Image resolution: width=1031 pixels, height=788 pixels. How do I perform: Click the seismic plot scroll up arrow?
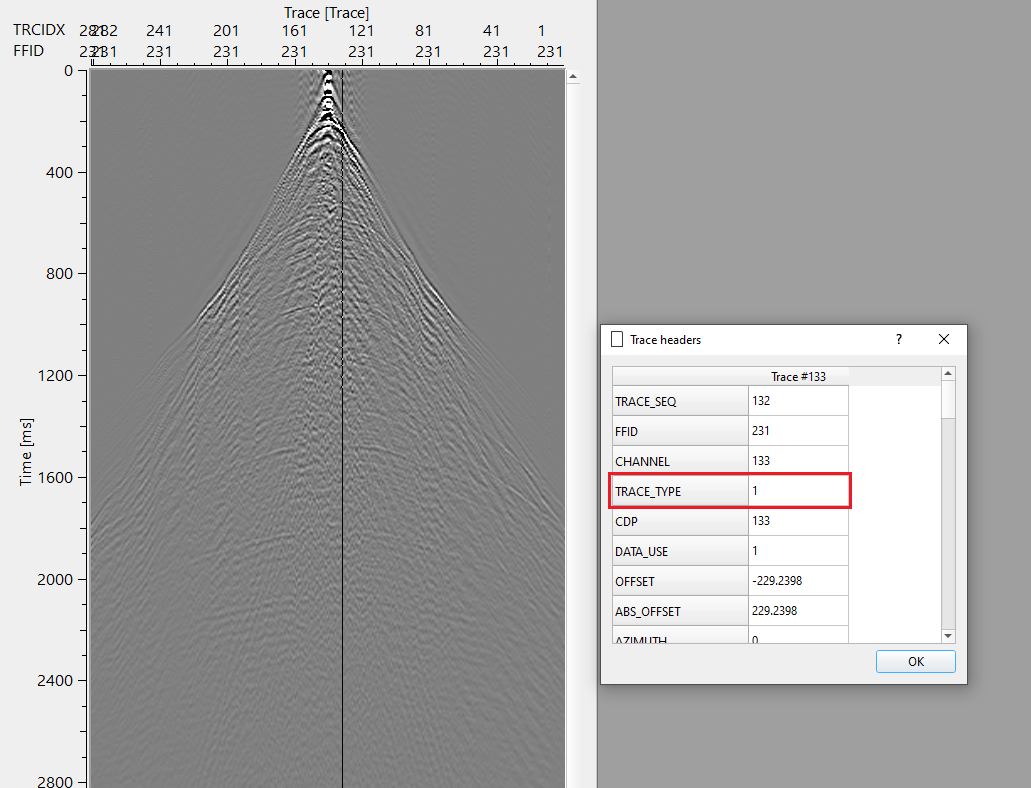pos(573,76)
